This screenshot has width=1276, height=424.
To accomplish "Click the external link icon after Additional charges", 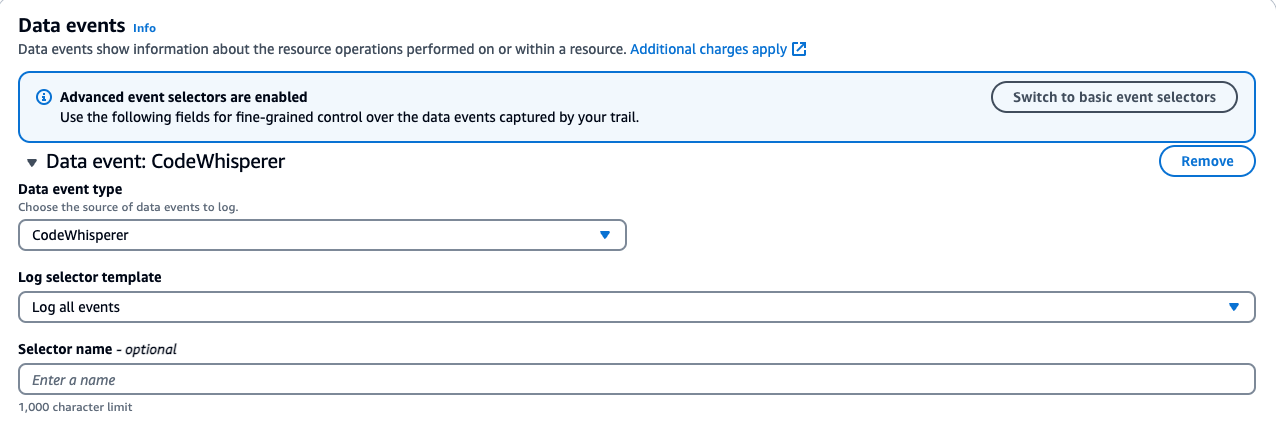I will [x=799, y=48].
